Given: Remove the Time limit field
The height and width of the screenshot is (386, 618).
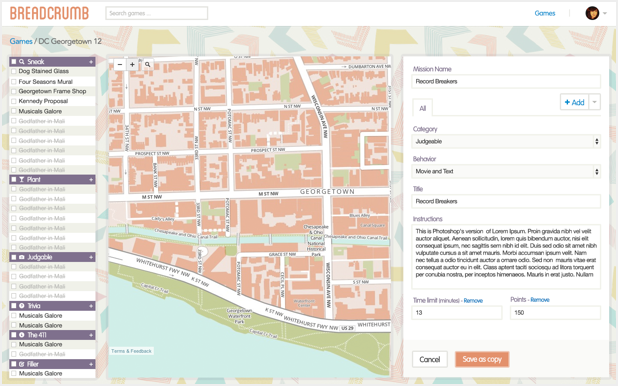Looking at the screenshot, I should [473, 300].
